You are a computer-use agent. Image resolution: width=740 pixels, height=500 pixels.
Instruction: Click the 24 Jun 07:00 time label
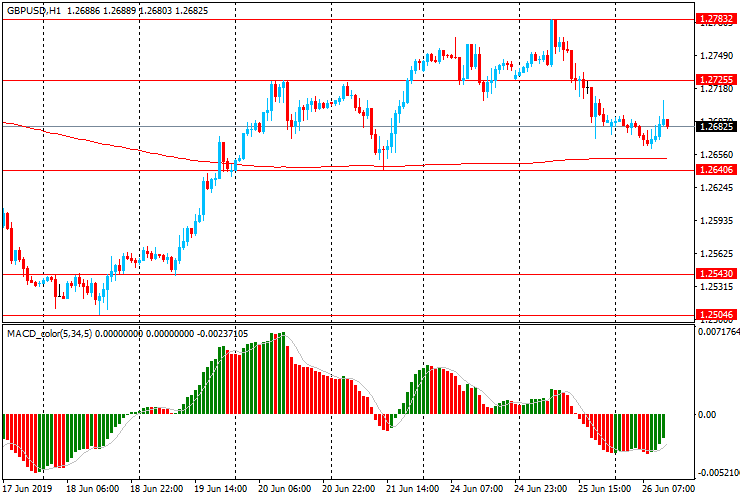[477, 488]
